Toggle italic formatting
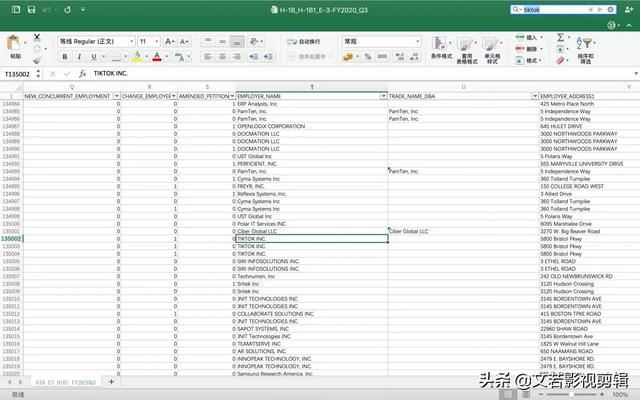The width and height of the screenshot is (640, 400). click(x=79, y=57)
